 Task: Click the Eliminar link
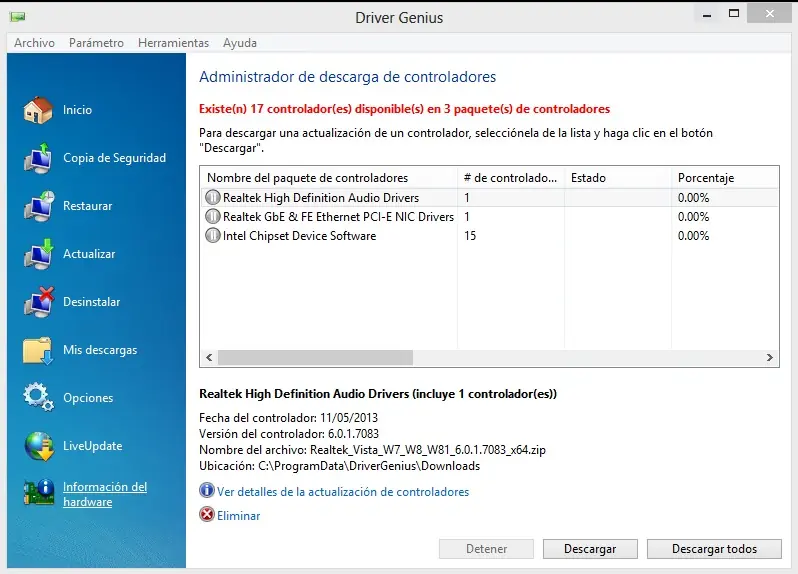239,515
